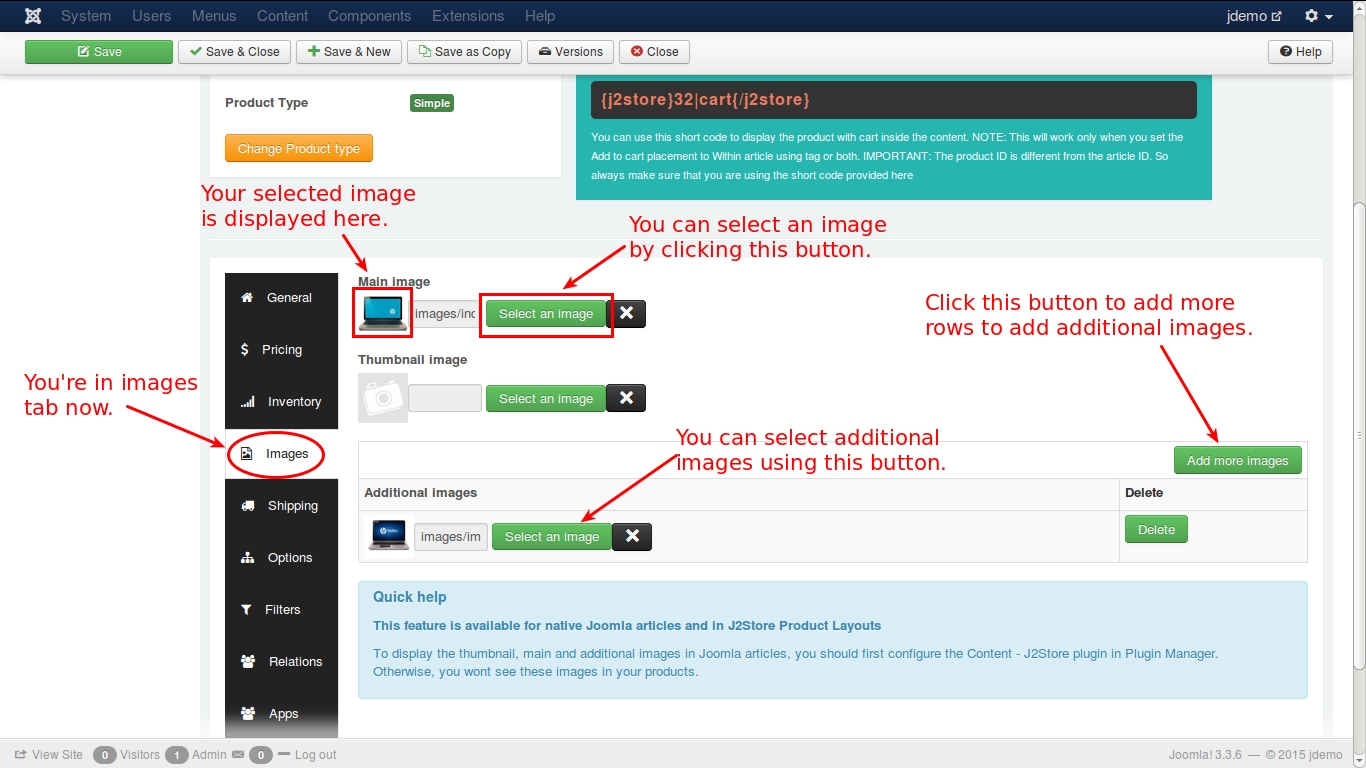Click the Thumbnail image placeholder preview
The height and width of the screenshot is (768, 1366).
[383, 398]
